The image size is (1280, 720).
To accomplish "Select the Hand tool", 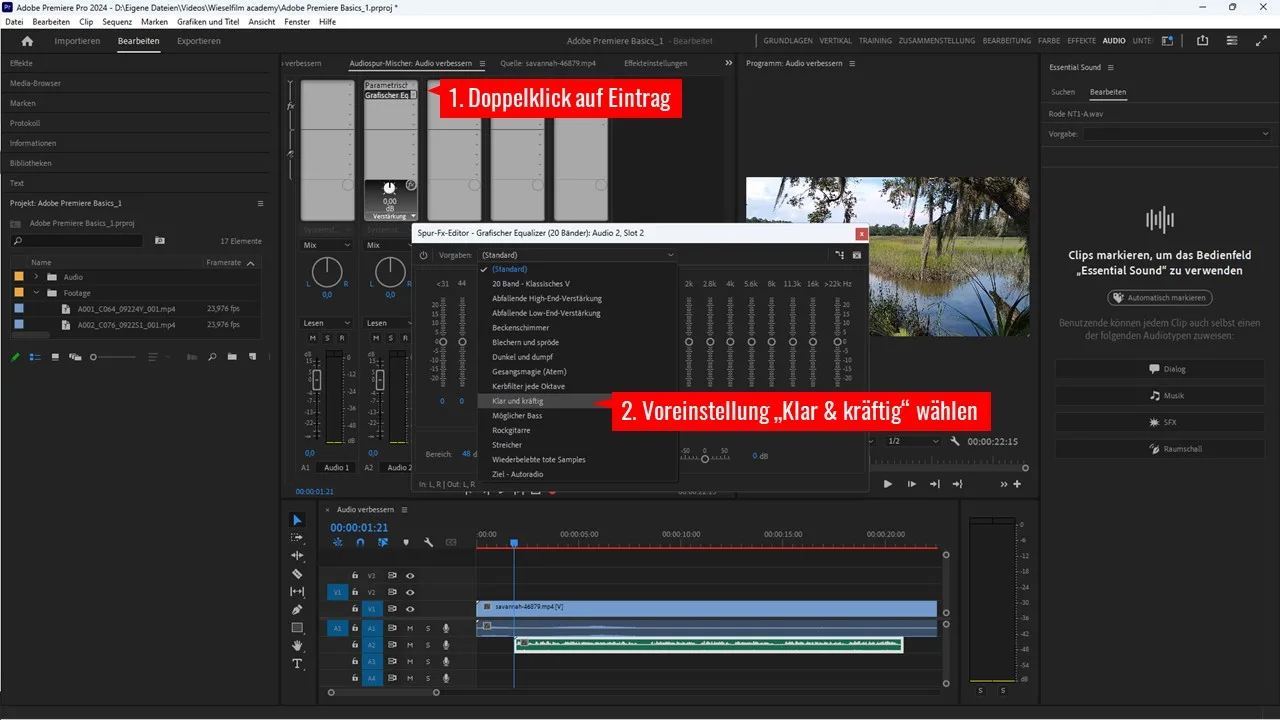I will tap(297, 646).
